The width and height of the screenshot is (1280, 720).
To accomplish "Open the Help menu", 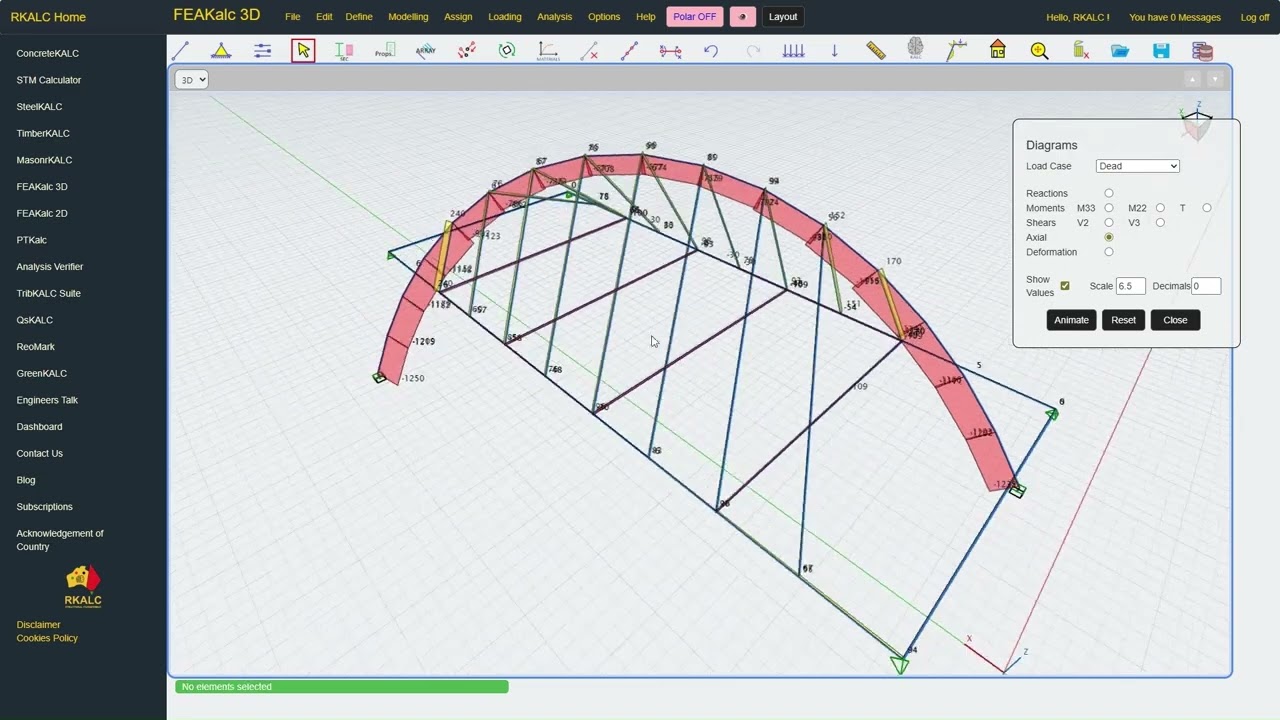I will pyautogui.click(x=646, y=17).
